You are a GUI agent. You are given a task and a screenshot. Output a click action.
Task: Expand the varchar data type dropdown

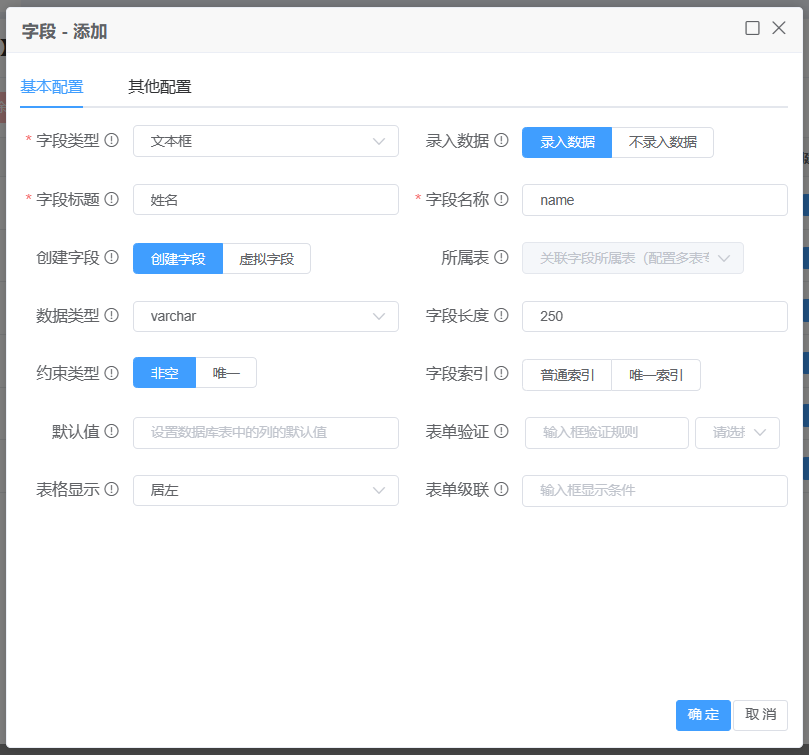(265, 316)
